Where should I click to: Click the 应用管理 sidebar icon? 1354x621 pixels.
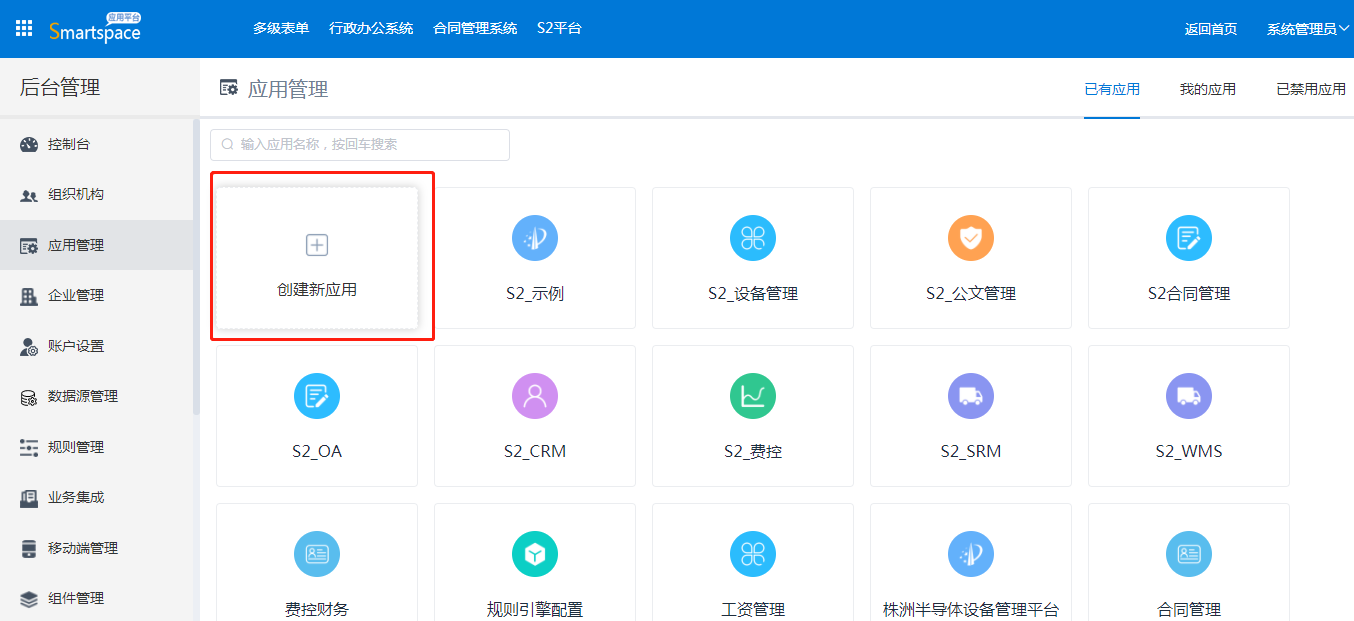29,245
